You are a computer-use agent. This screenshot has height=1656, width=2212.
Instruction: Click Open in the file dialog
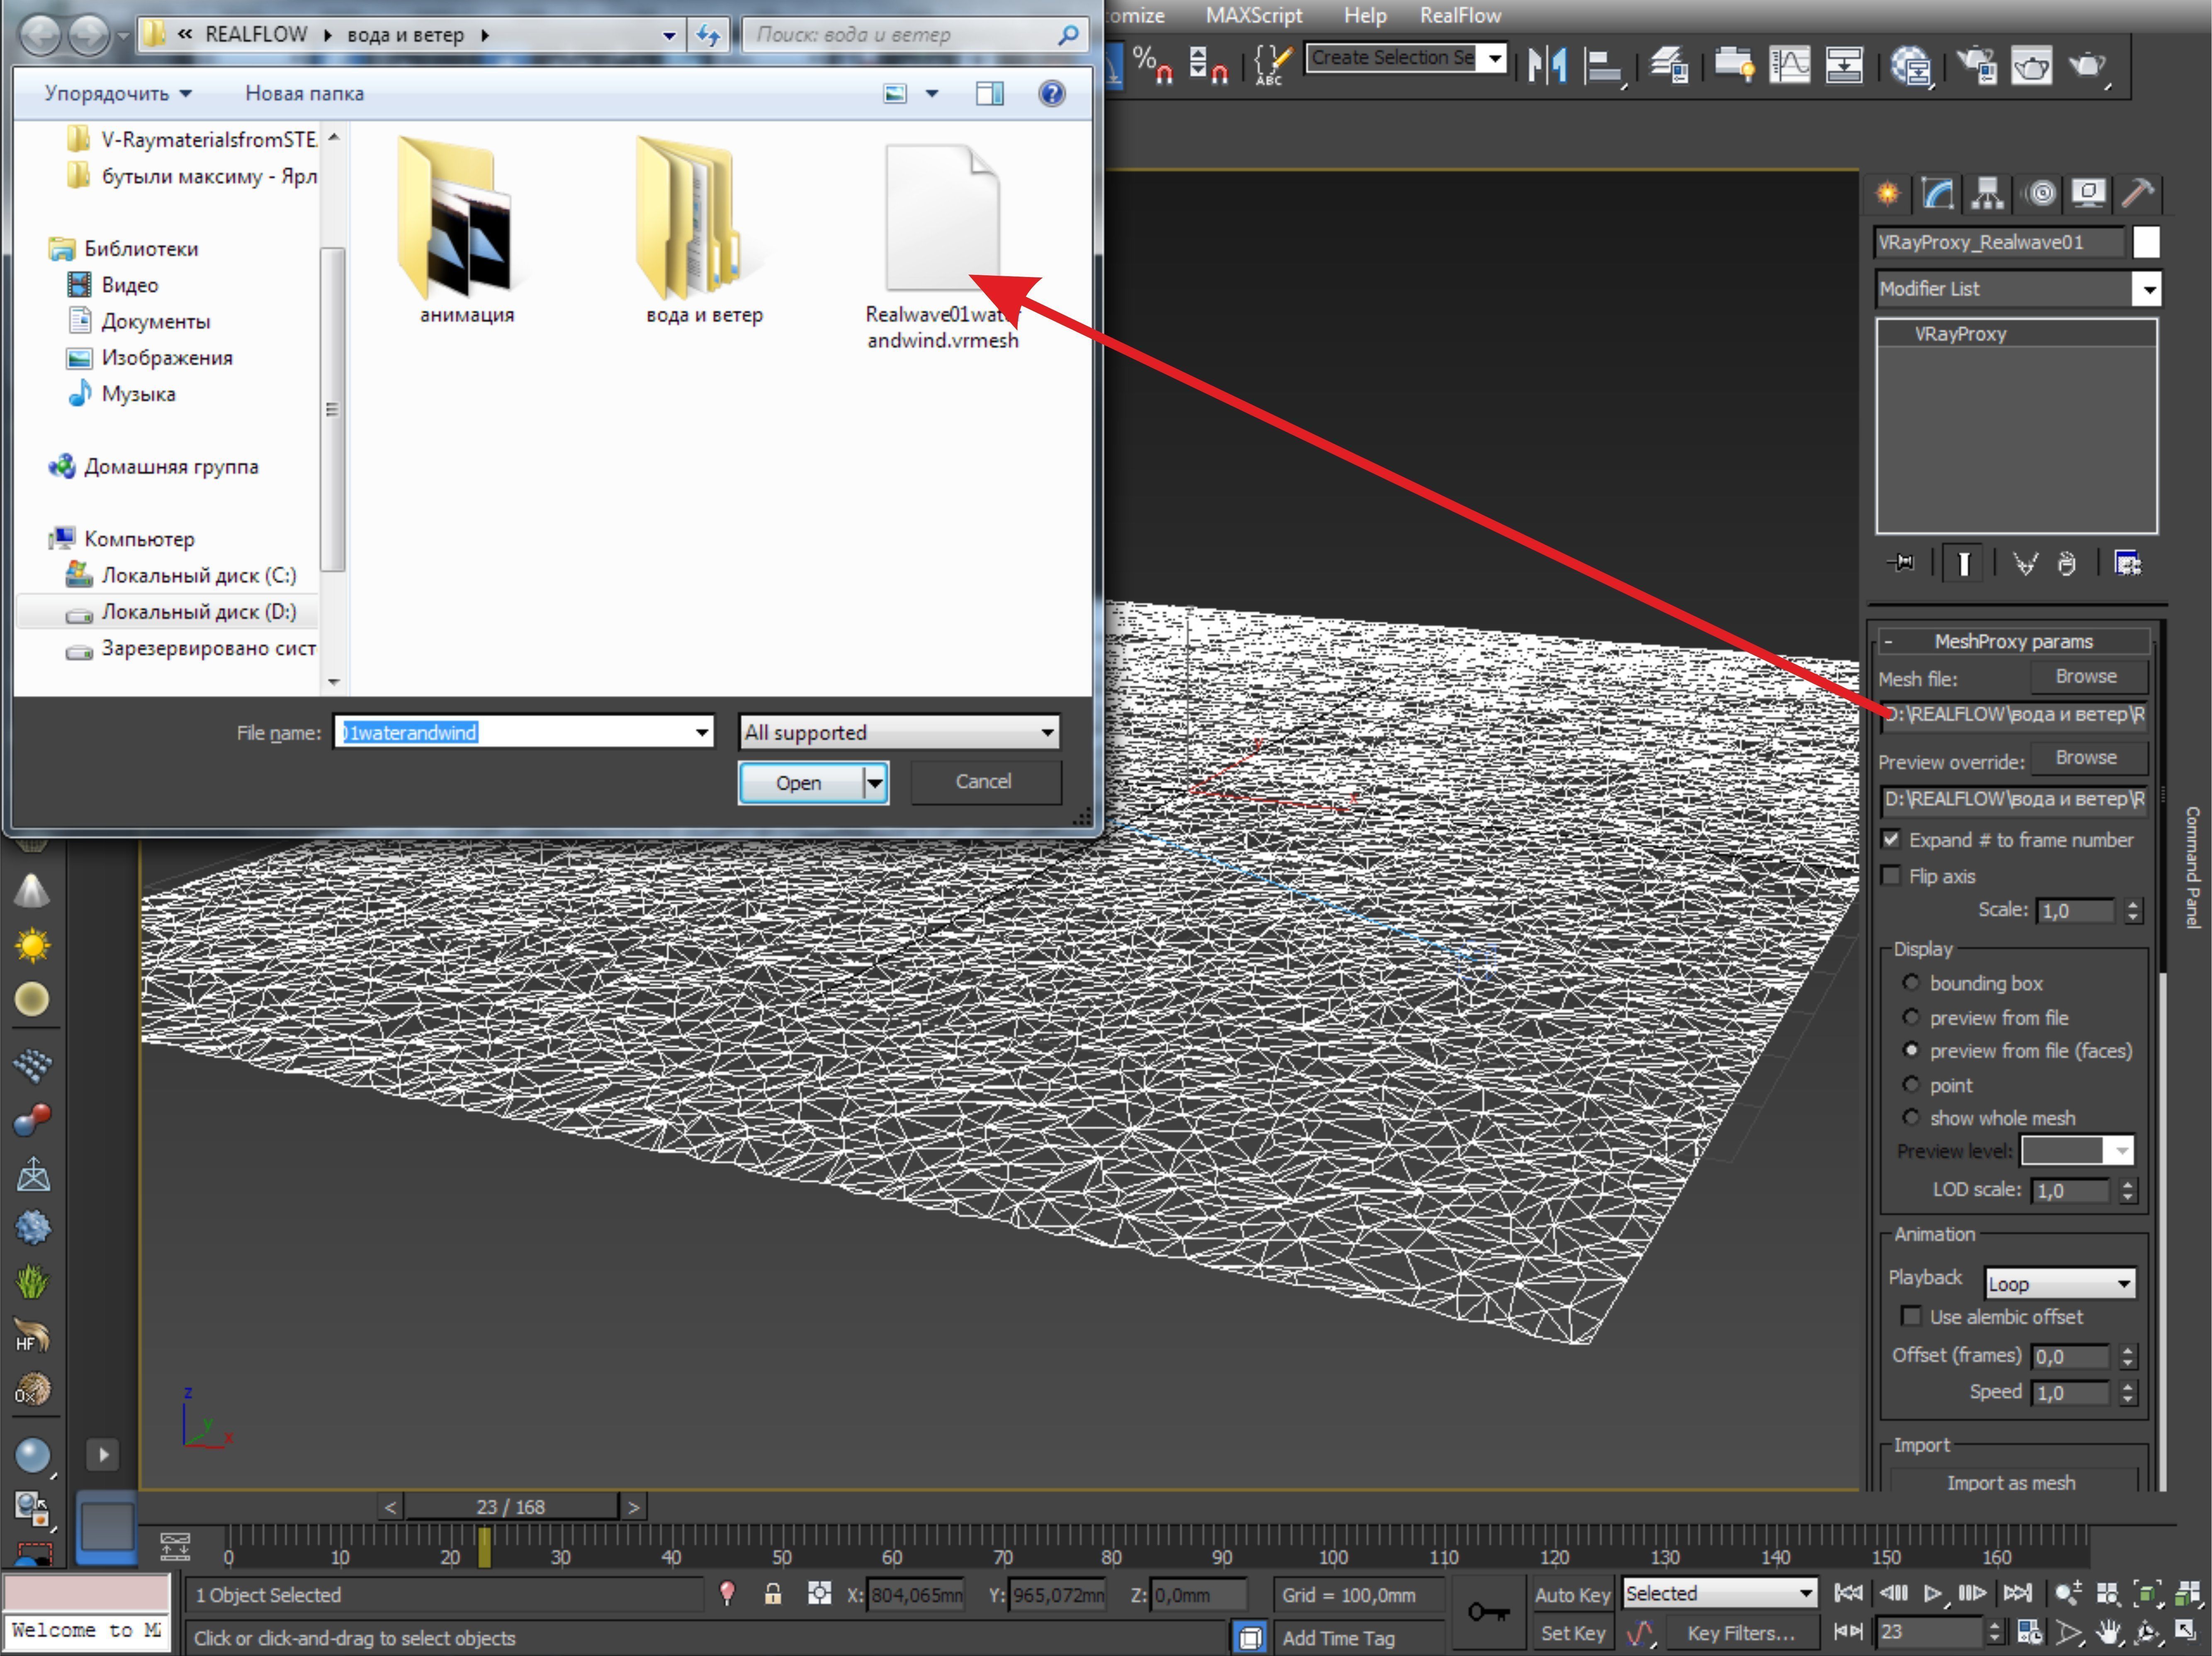(799, 783)
